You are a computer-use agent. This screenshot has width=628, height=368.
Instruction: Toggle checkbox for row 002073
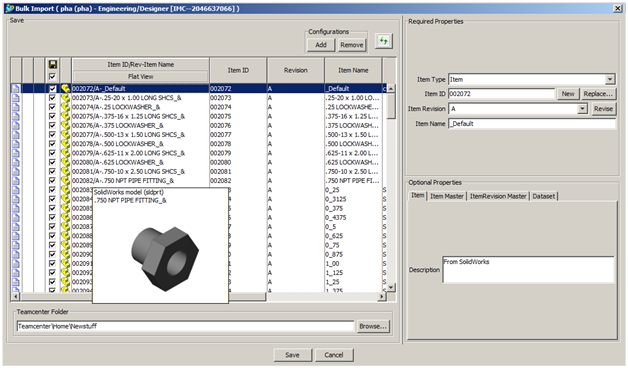[x=52, y=98]
